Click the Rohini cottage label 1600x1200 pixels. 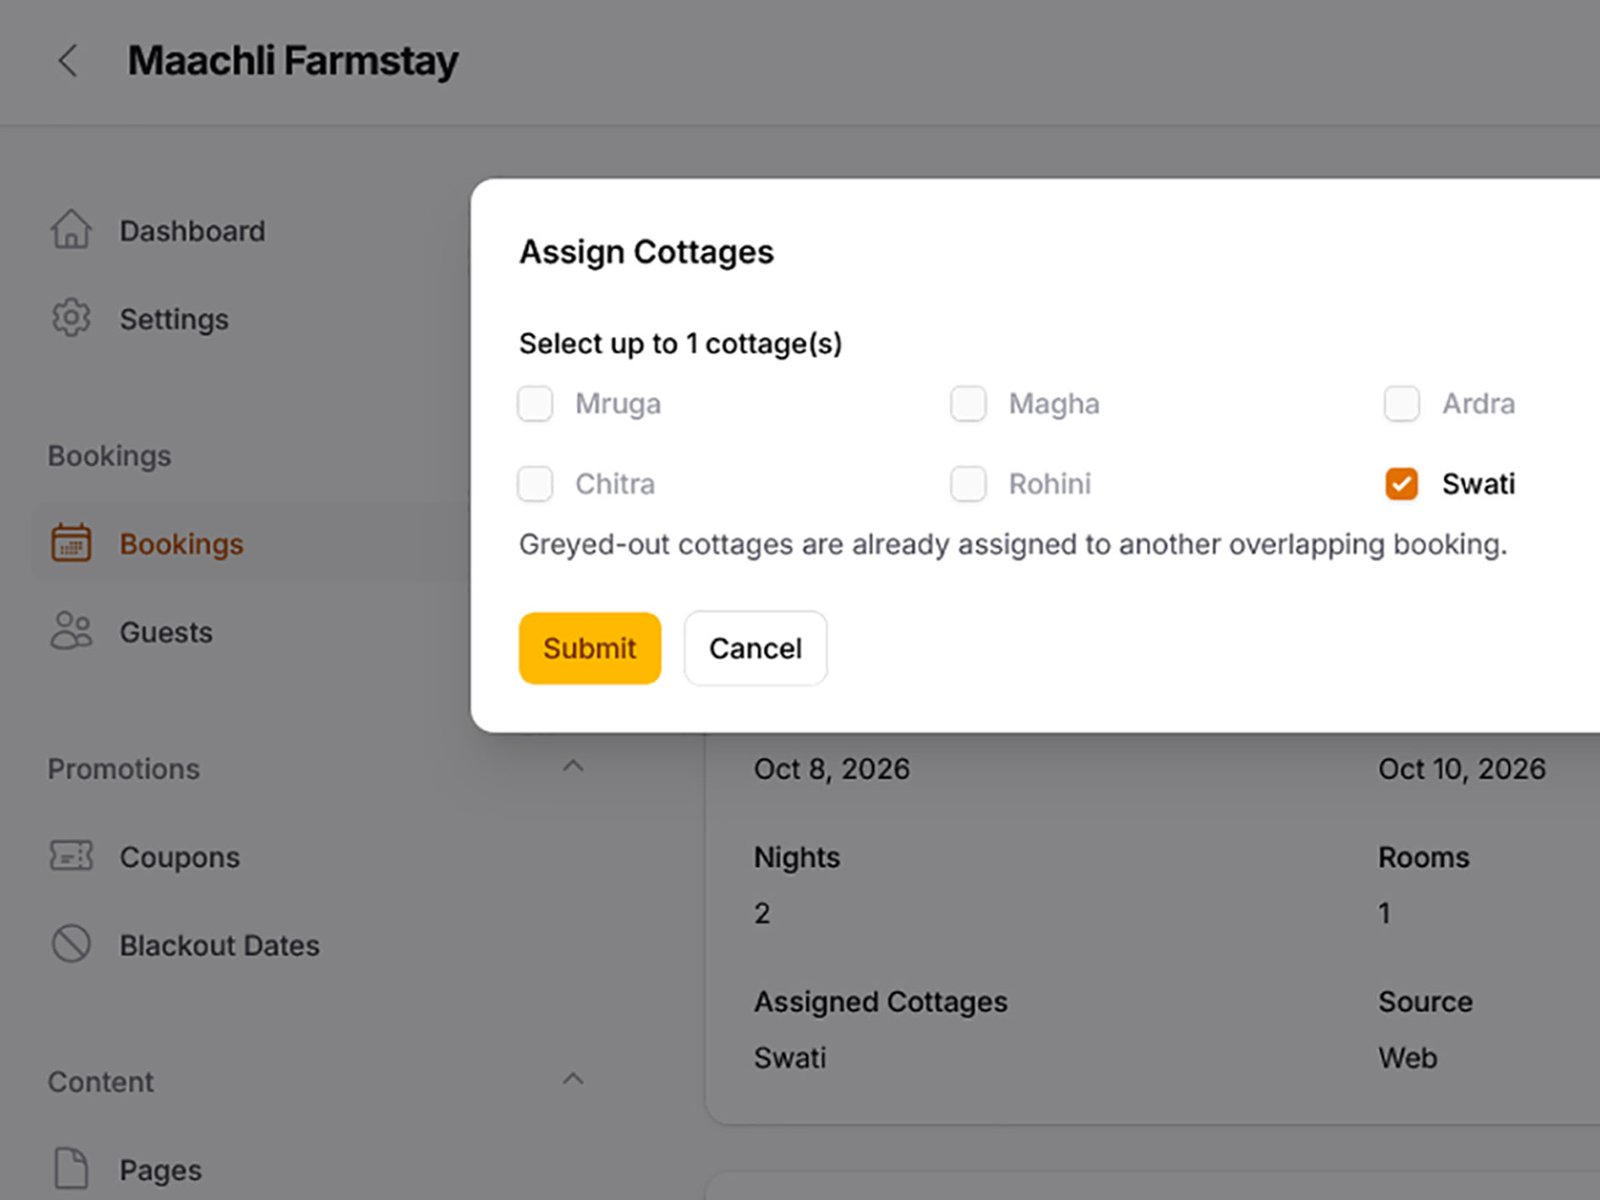(1050, 484)
